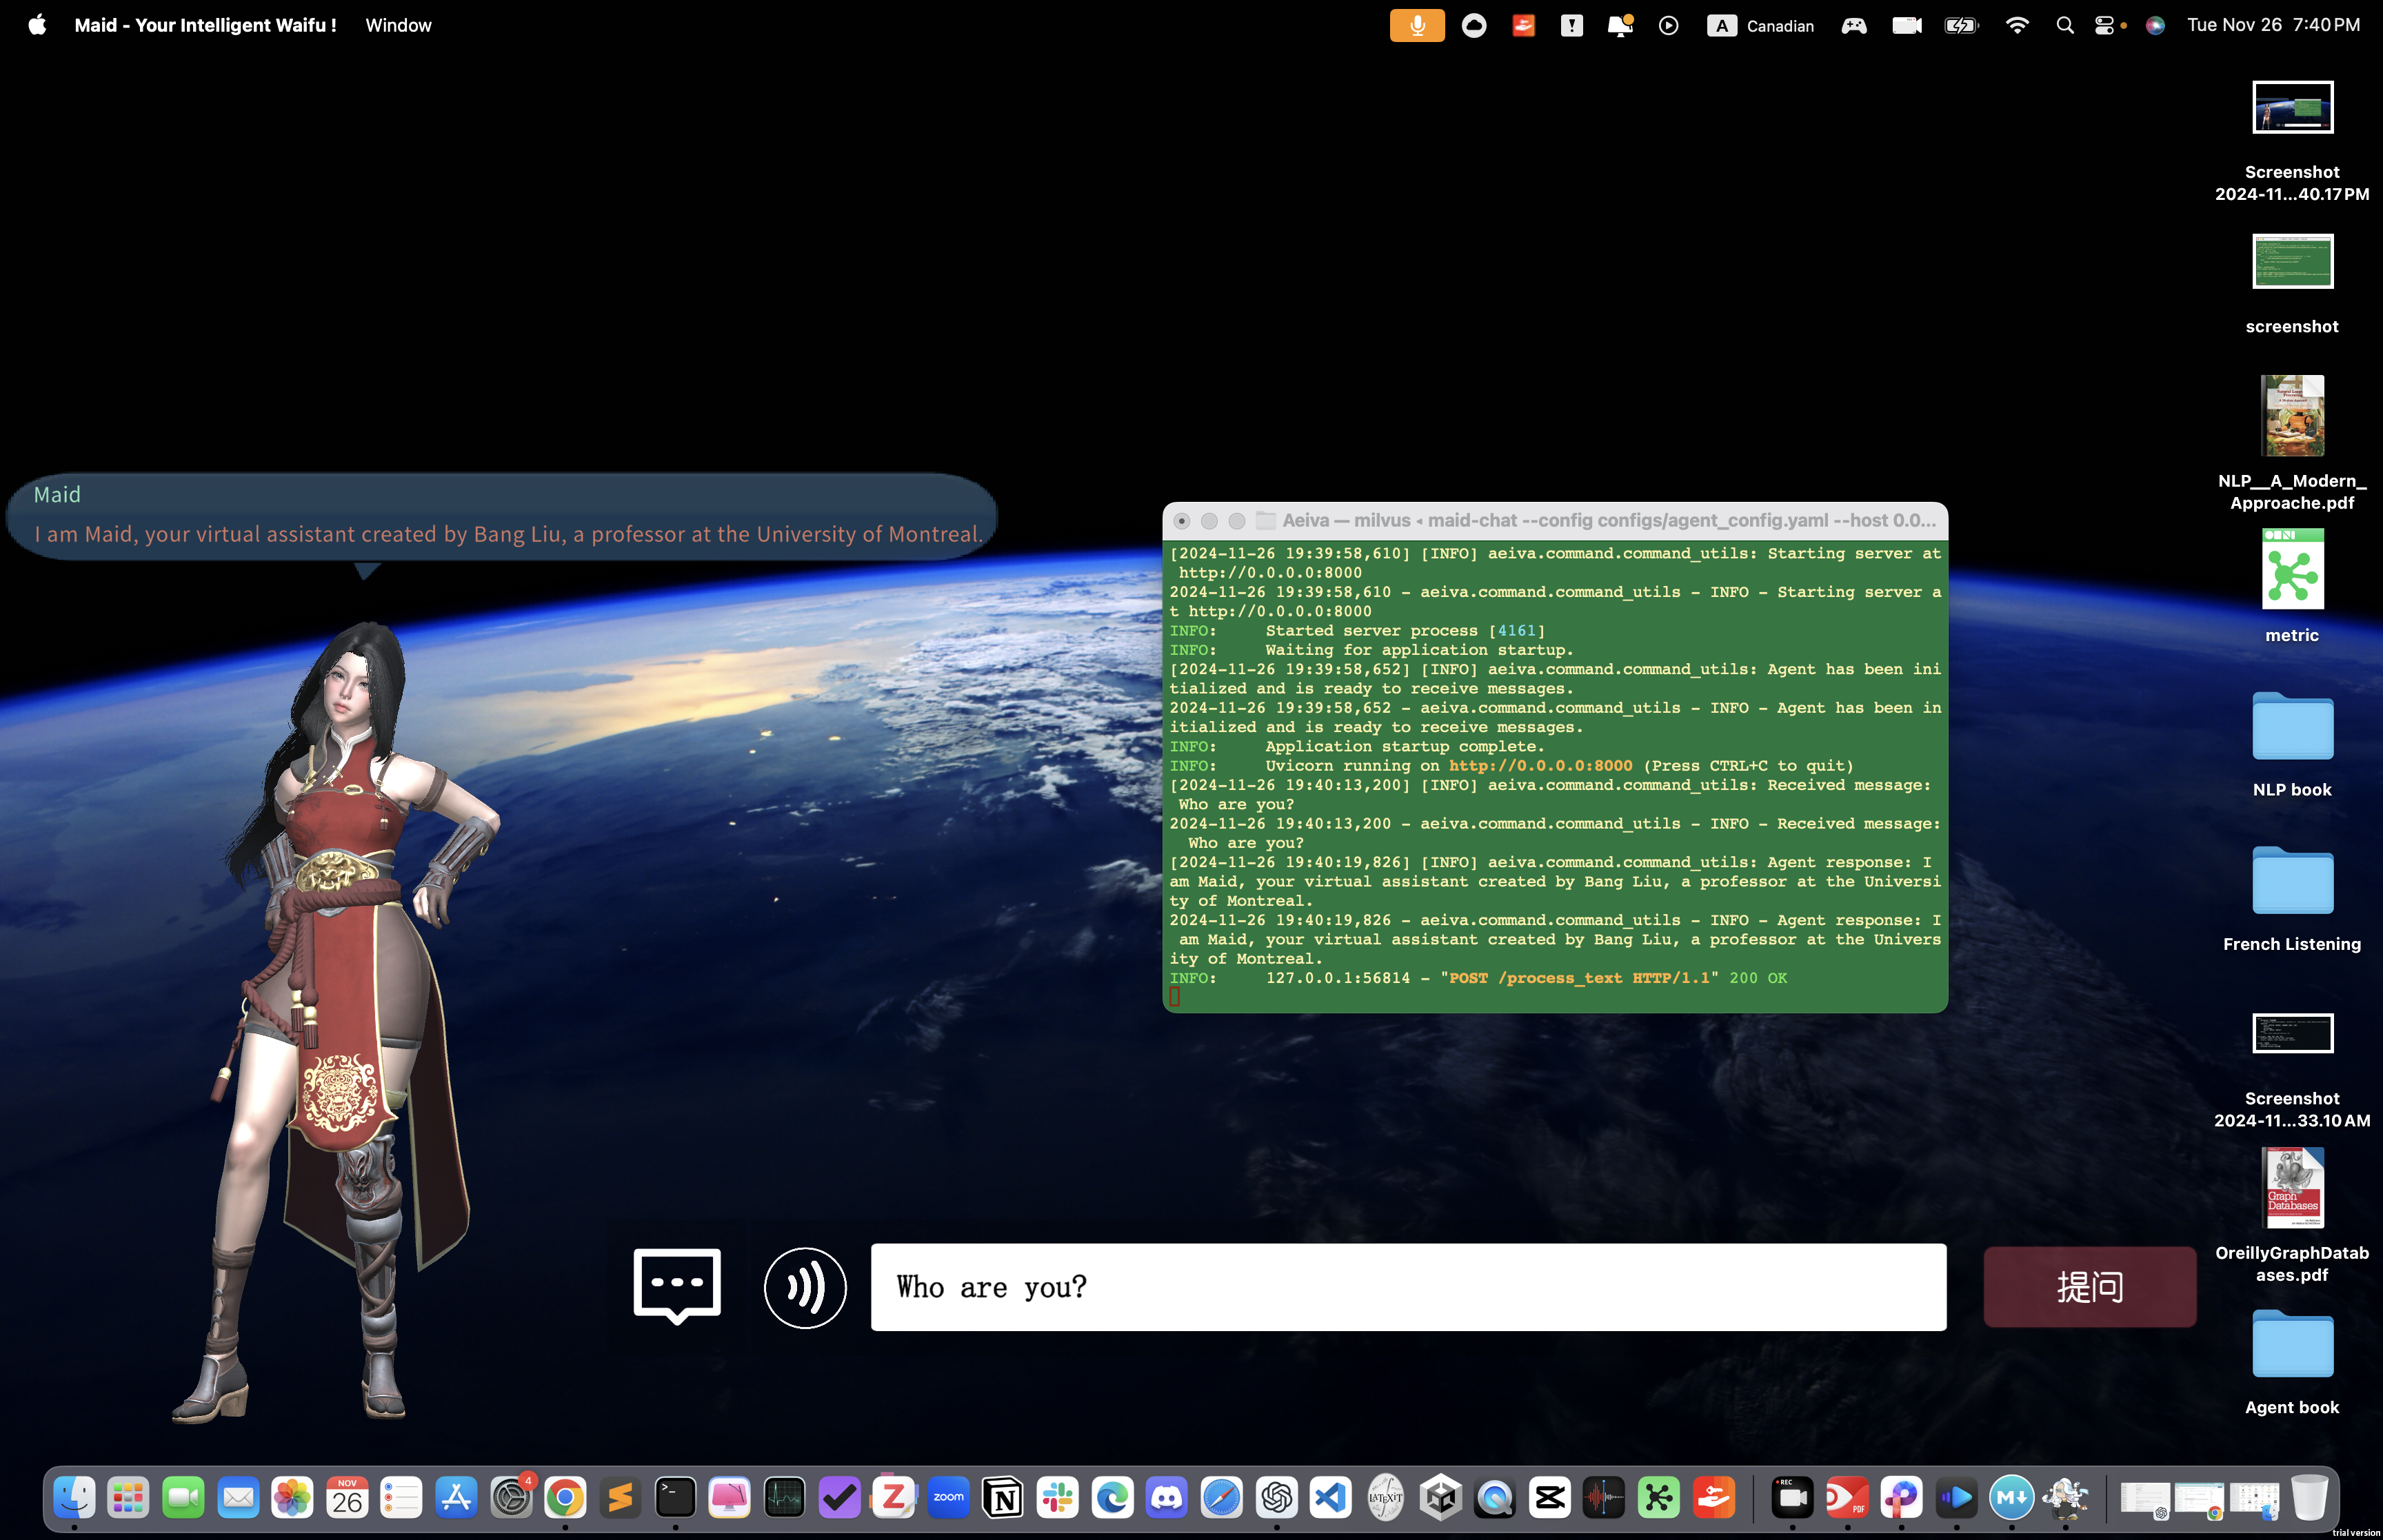Open System Settings with badge 4 in Dock
The image size is (2383, 1540).
511,1497
